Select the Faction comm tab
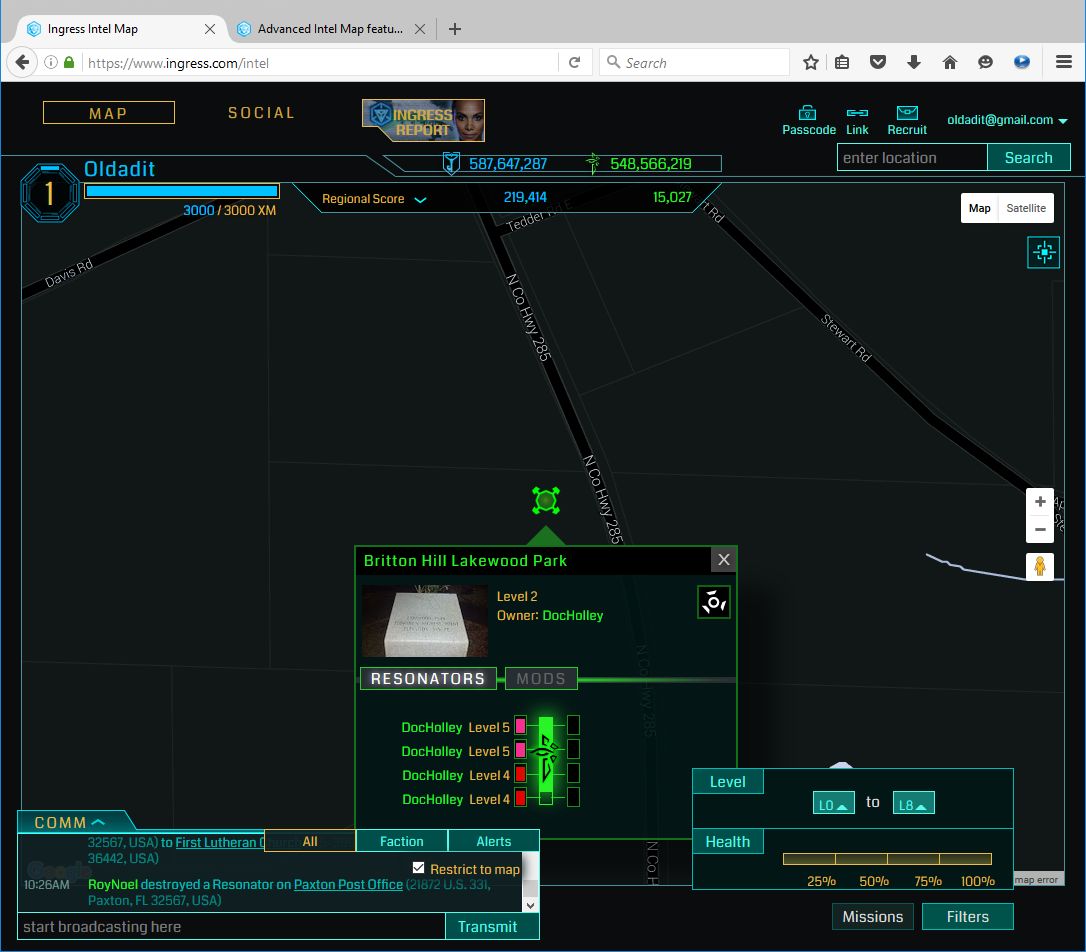1086x952 pixels. pyautogui.click(x=401, y=841)
